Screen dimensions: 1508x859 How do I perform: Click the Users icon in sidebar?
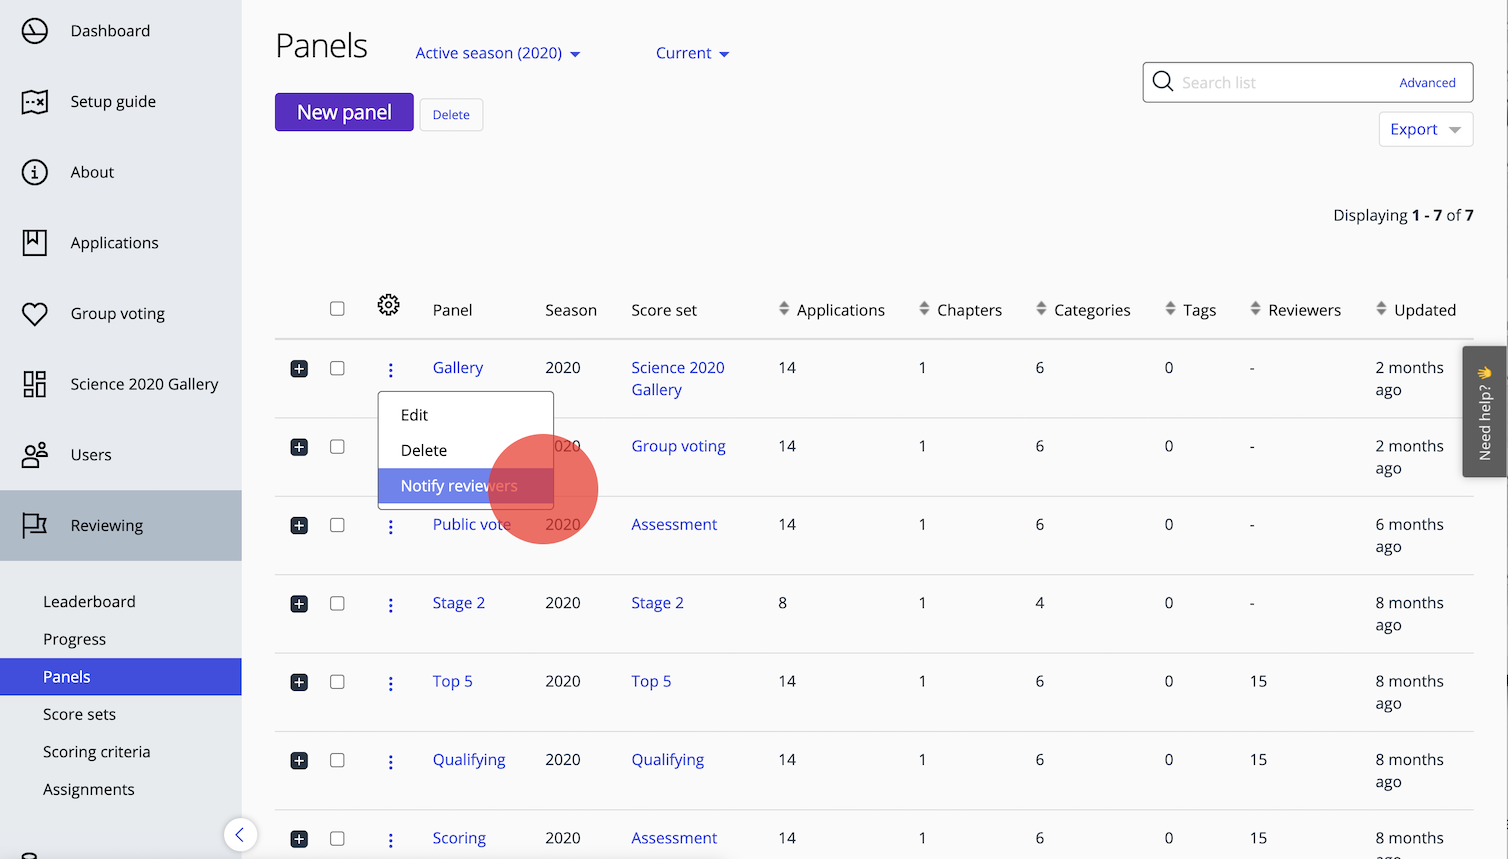click(35, 455)
